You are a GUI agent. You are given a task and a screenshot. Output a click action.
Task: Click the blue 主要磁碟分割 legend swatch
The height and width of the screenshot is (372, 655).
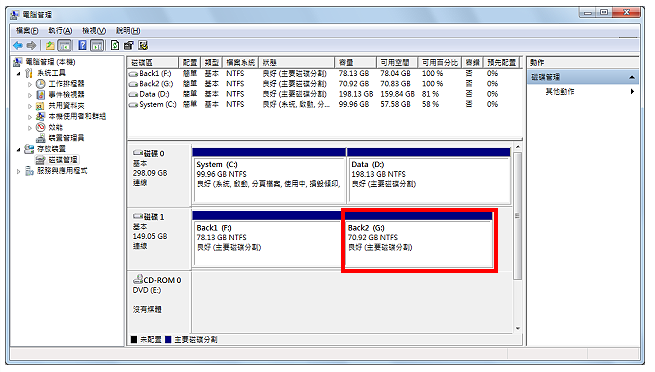pyautogui.click(x=168, y=339)
